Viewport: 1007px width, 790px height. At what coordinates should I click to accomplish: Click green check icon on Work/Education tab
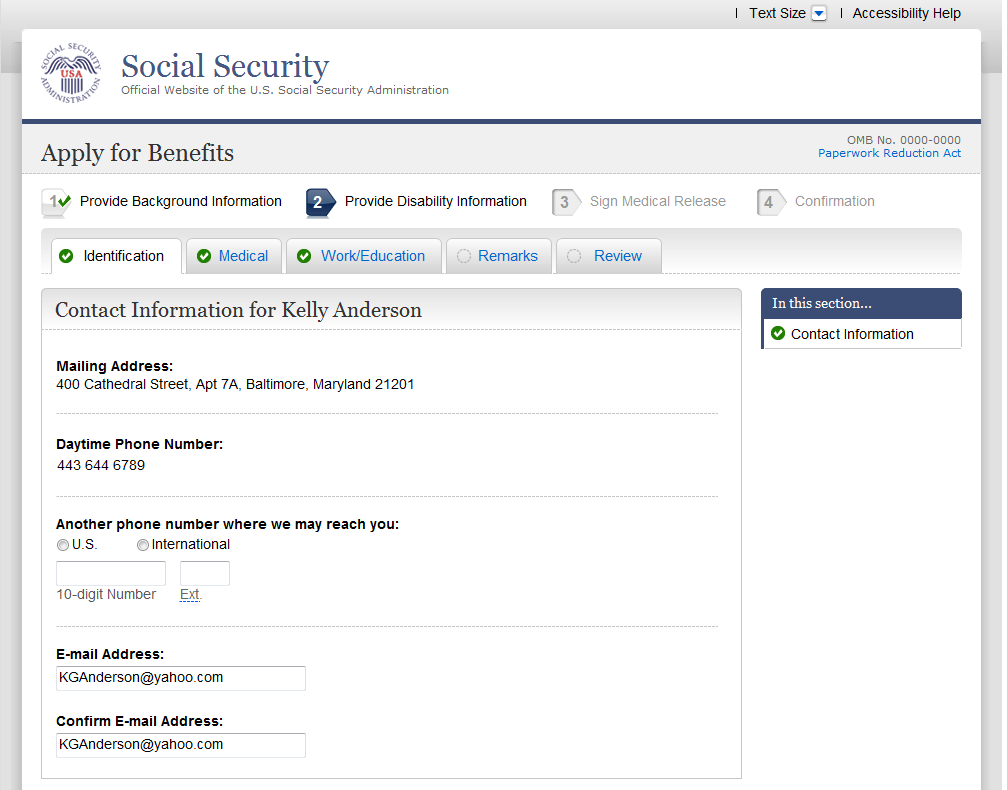pyautogui.click(x=304, y=256)
